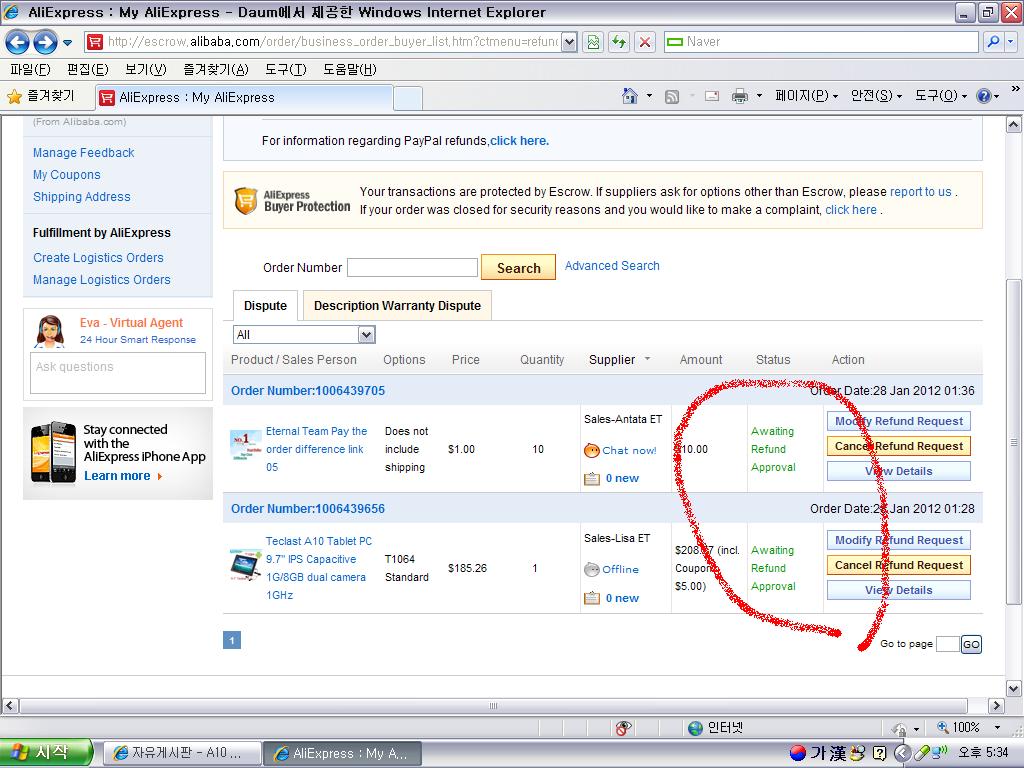This screenshot has width=1024, height=768.
Task: Stop page loading with the red X icon
Action: click(x=645, y=42)
